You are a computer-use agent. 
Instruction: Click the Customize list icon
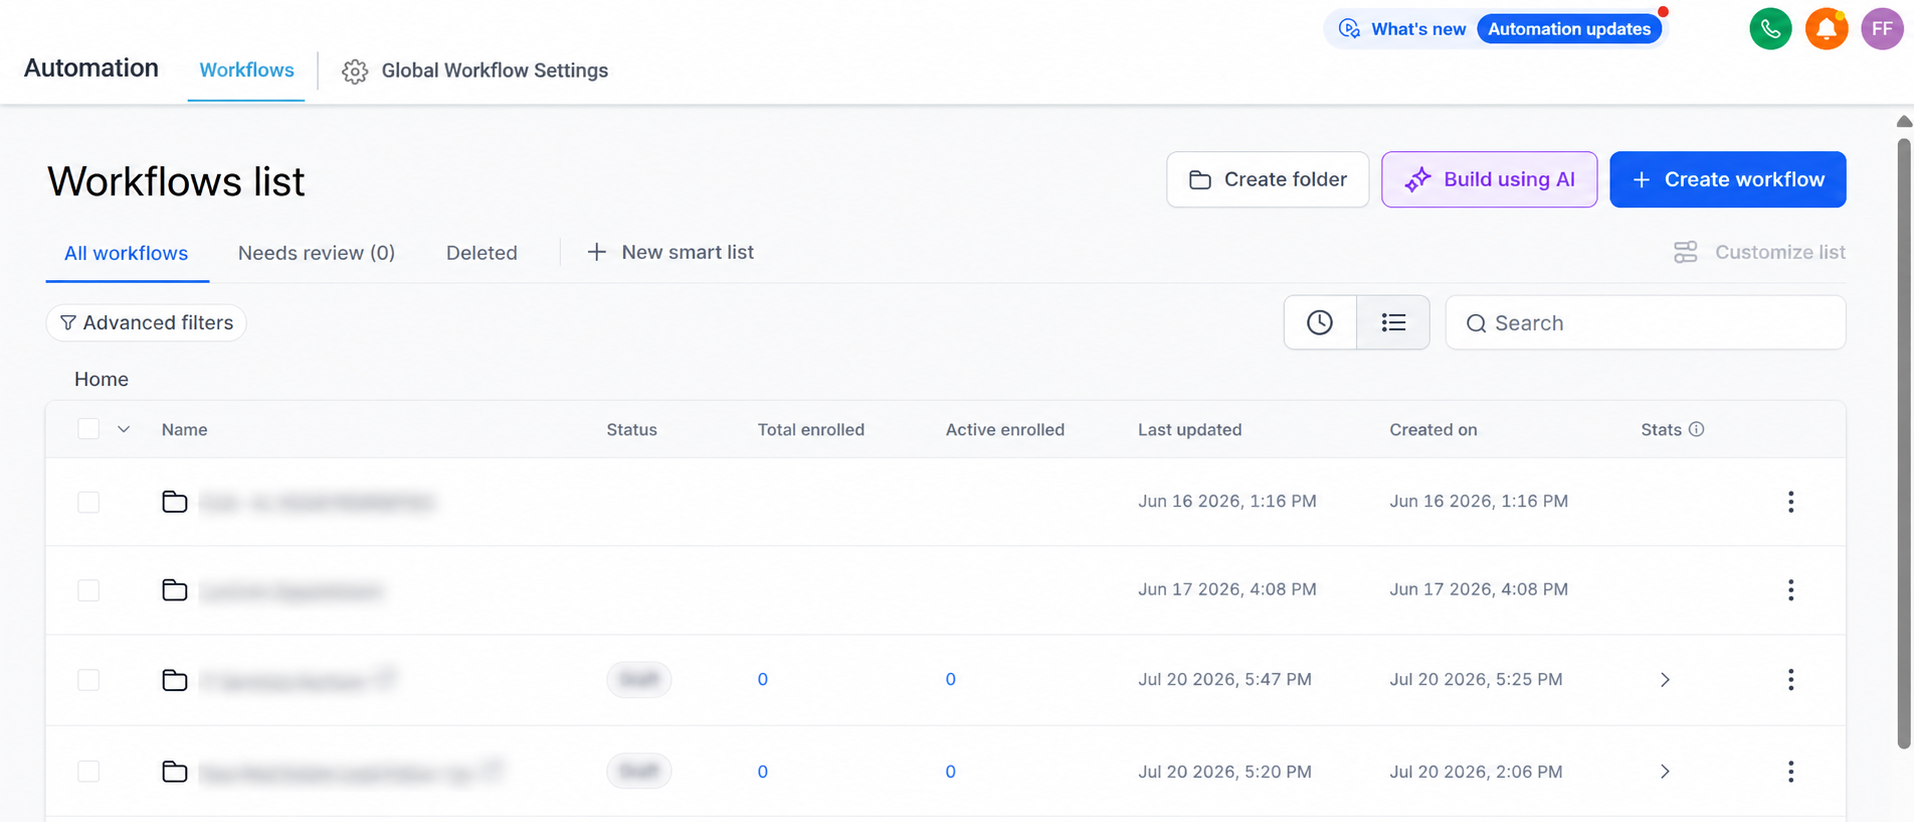pyautogui.click(x=1685, y=252)
